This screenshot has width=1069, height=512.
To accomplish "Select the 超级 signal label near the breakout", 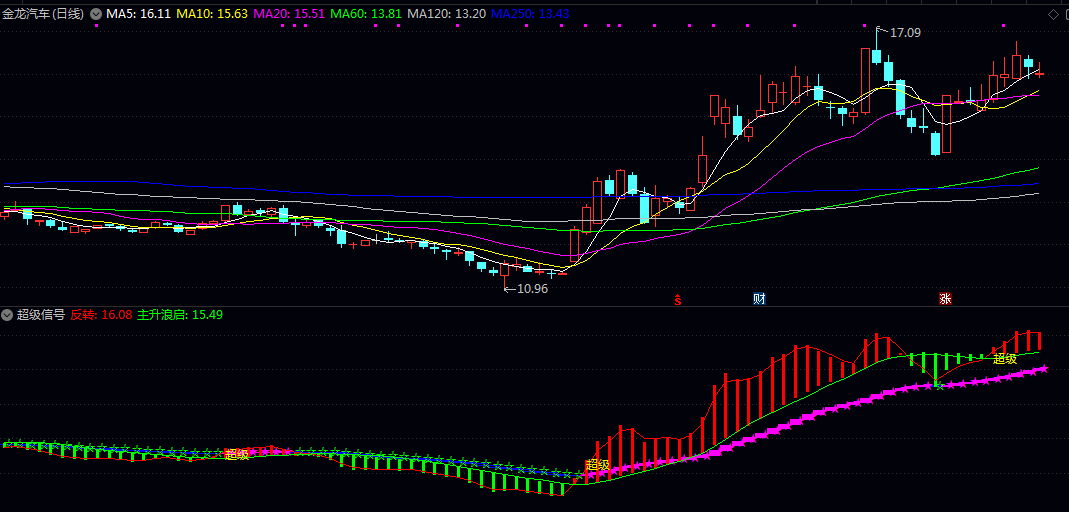I will click(597, 464).
